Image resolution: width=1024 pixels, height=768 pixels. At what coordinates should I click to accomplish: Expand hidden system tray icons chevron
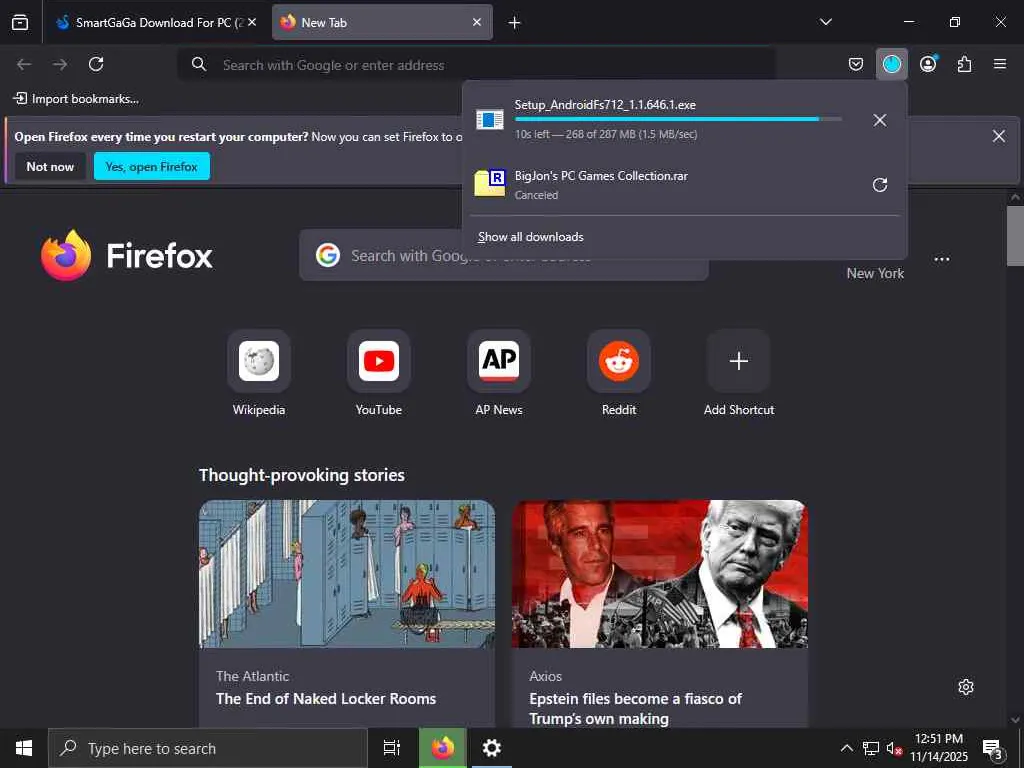846,748
